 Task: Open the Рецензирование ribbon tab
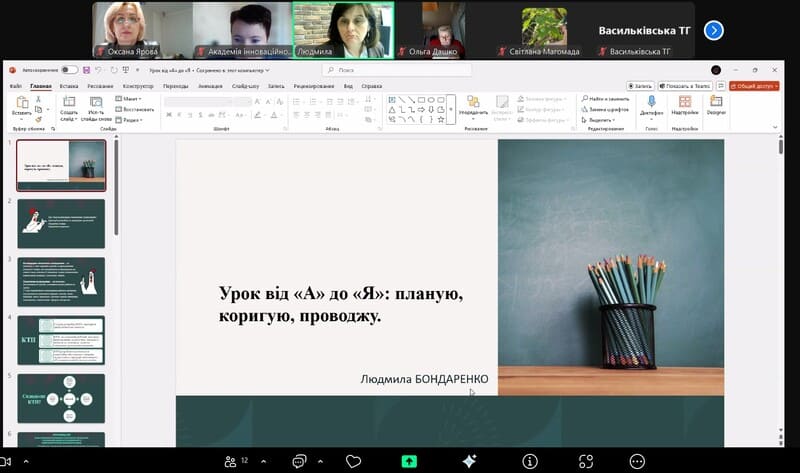(x=314, y=86)
